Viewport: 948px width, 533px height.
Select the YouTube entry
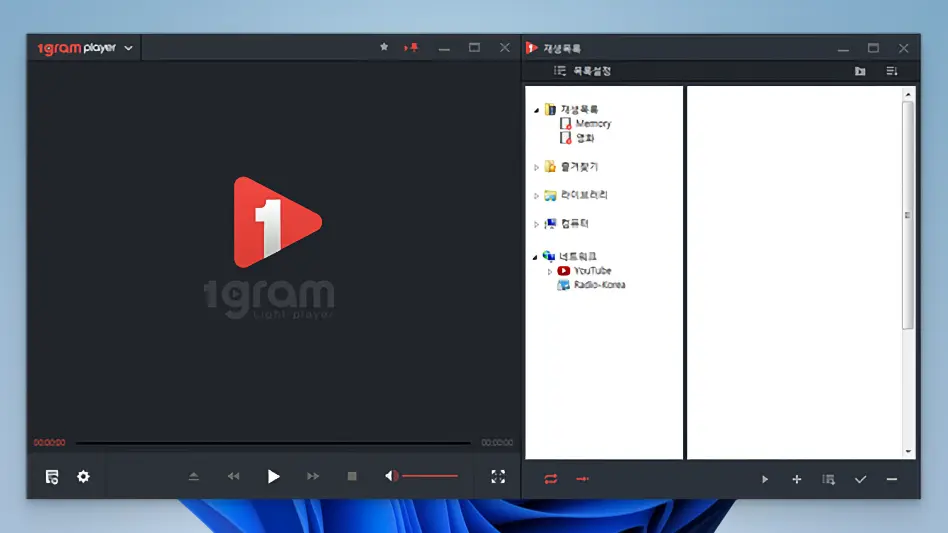pos(592,271)
